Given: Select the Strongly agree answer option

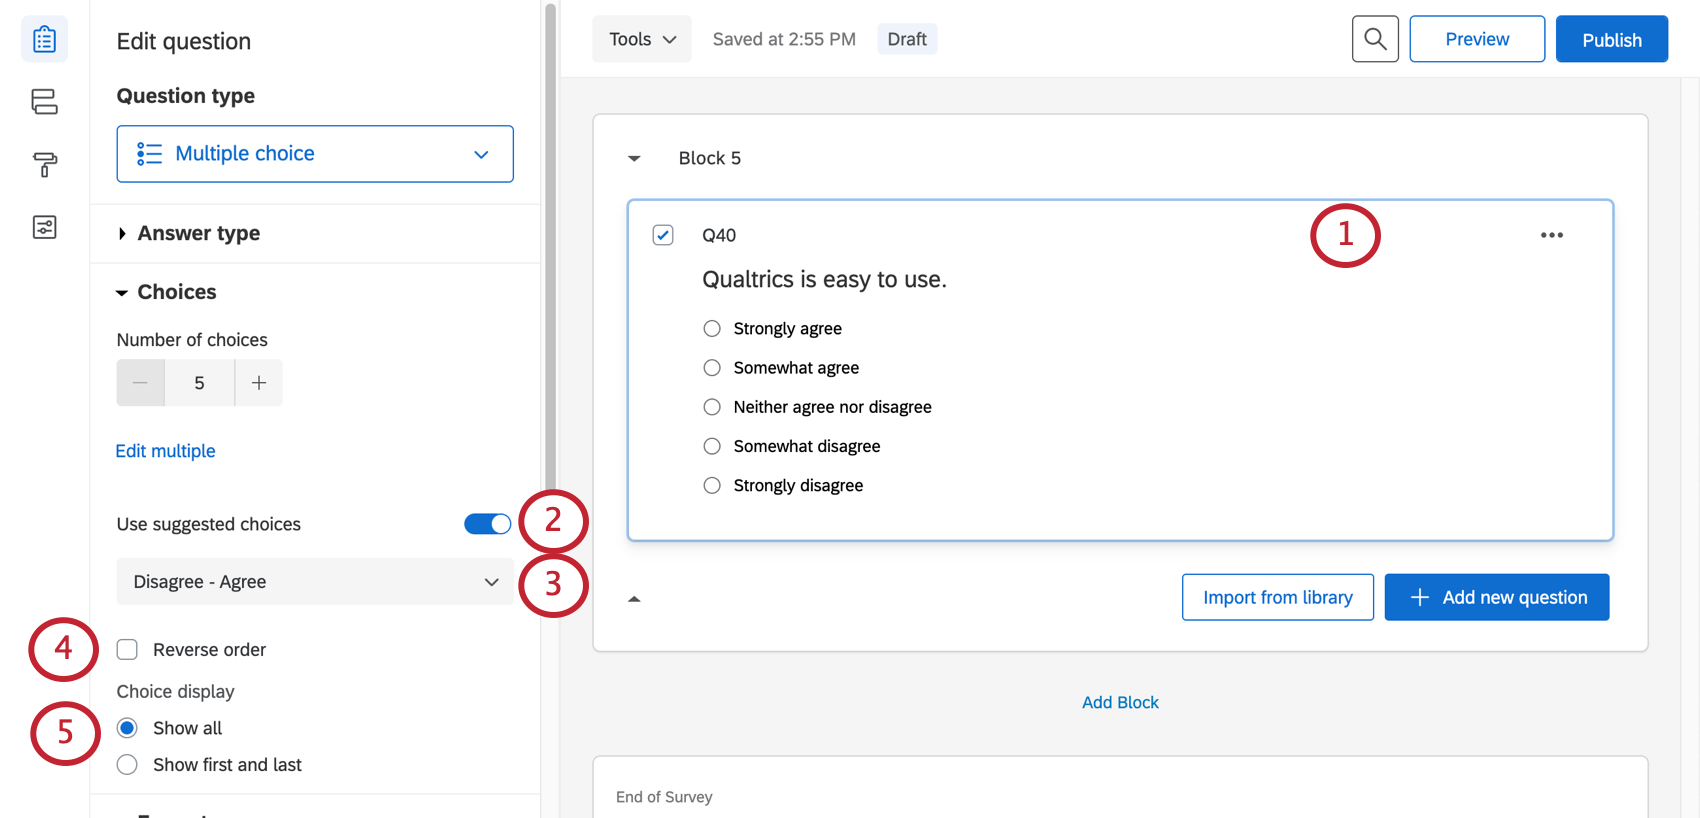Looking at the screenshot, I should (711, 328).
